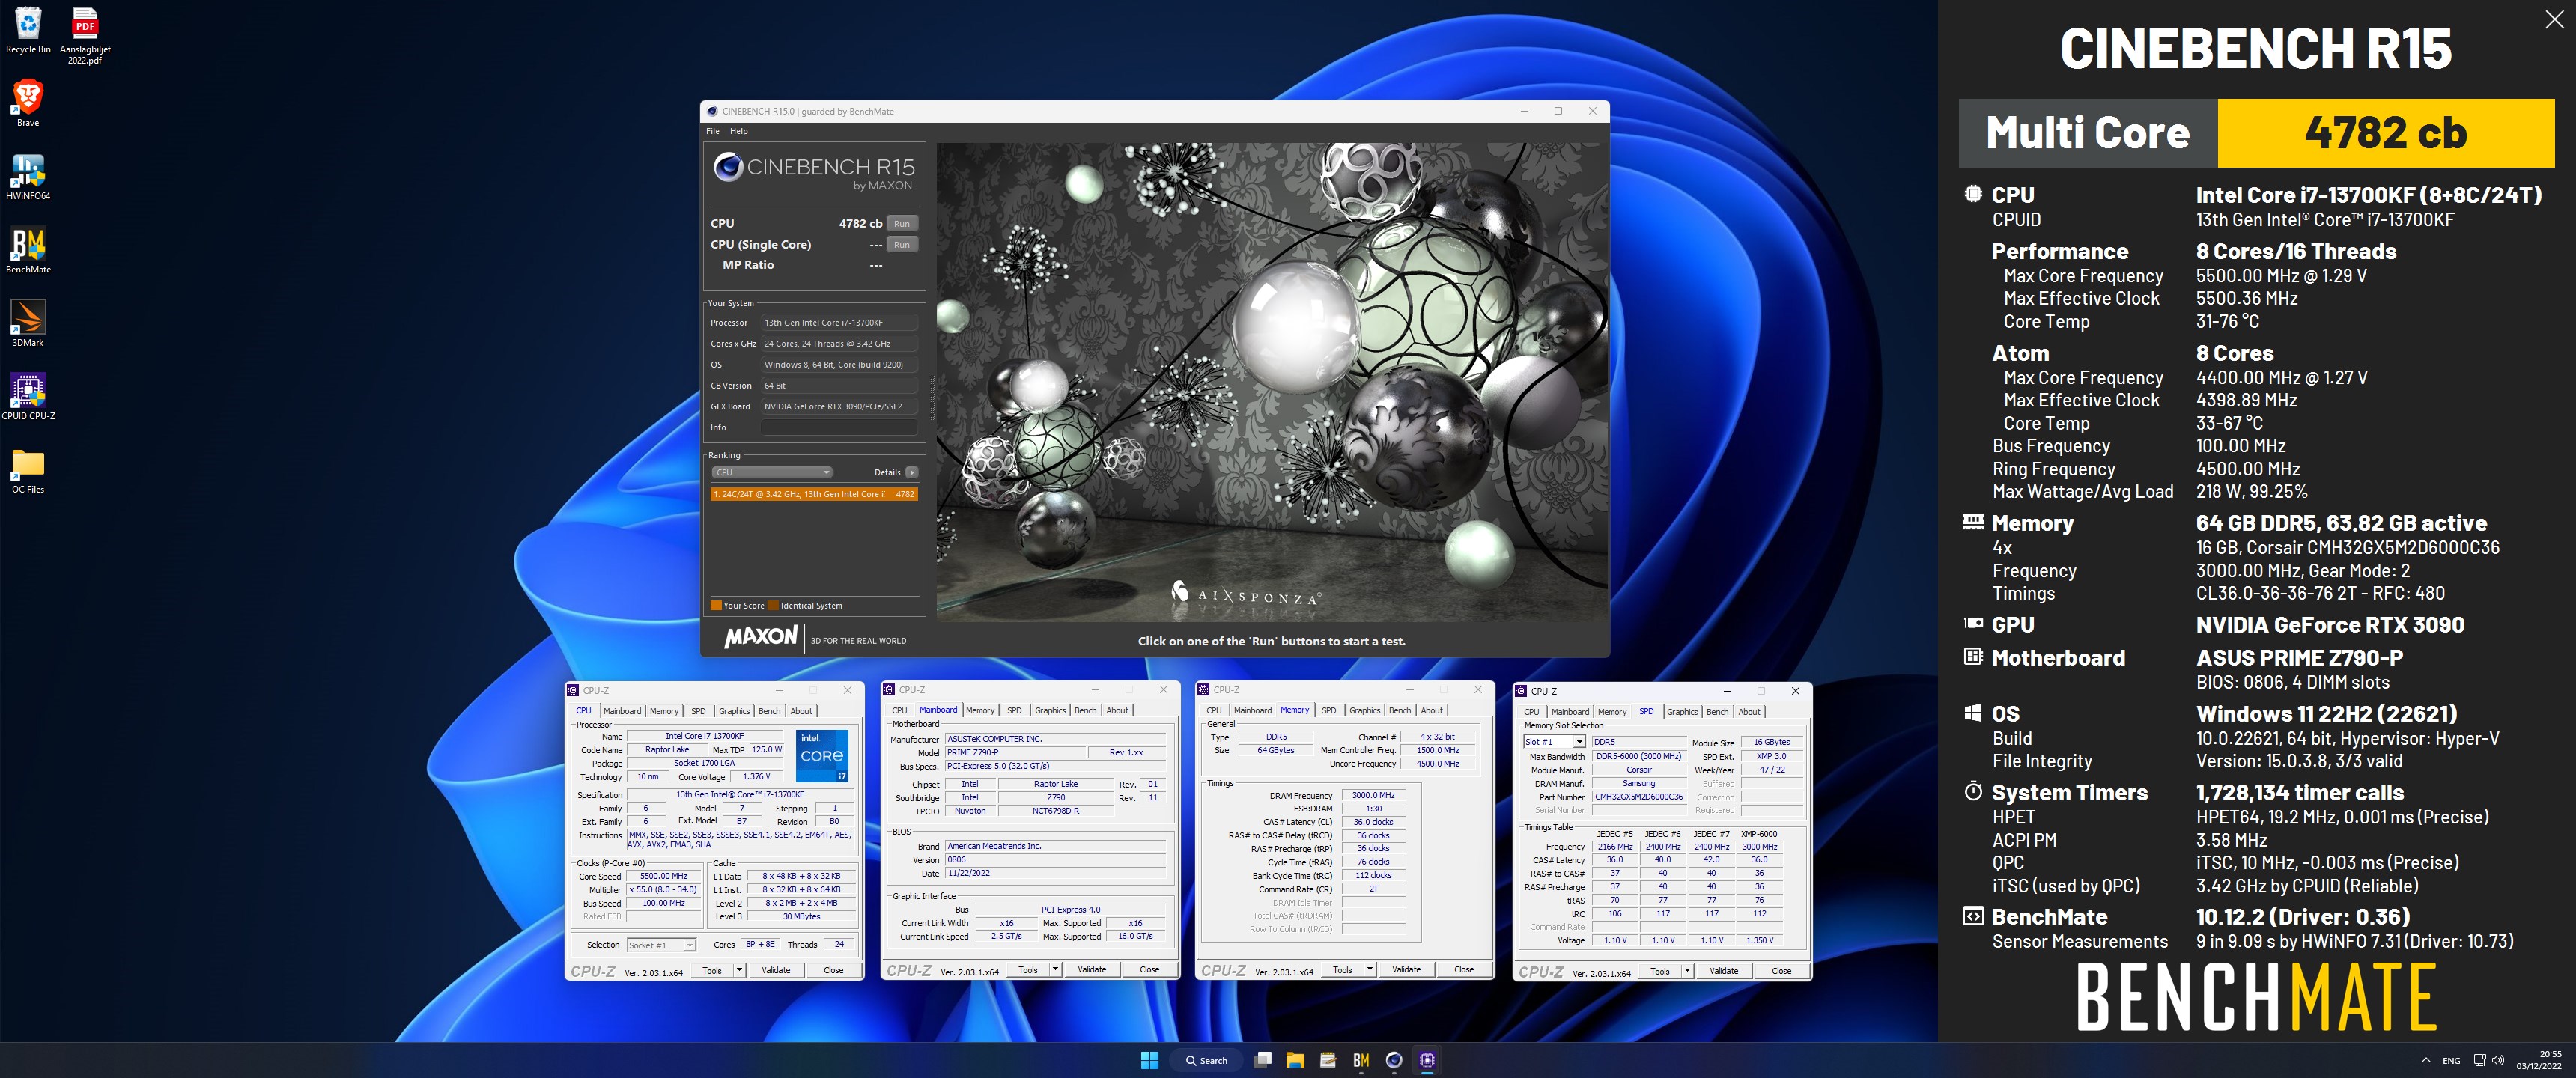Open the notepad app in the taskbar

pos(1328,1060)
